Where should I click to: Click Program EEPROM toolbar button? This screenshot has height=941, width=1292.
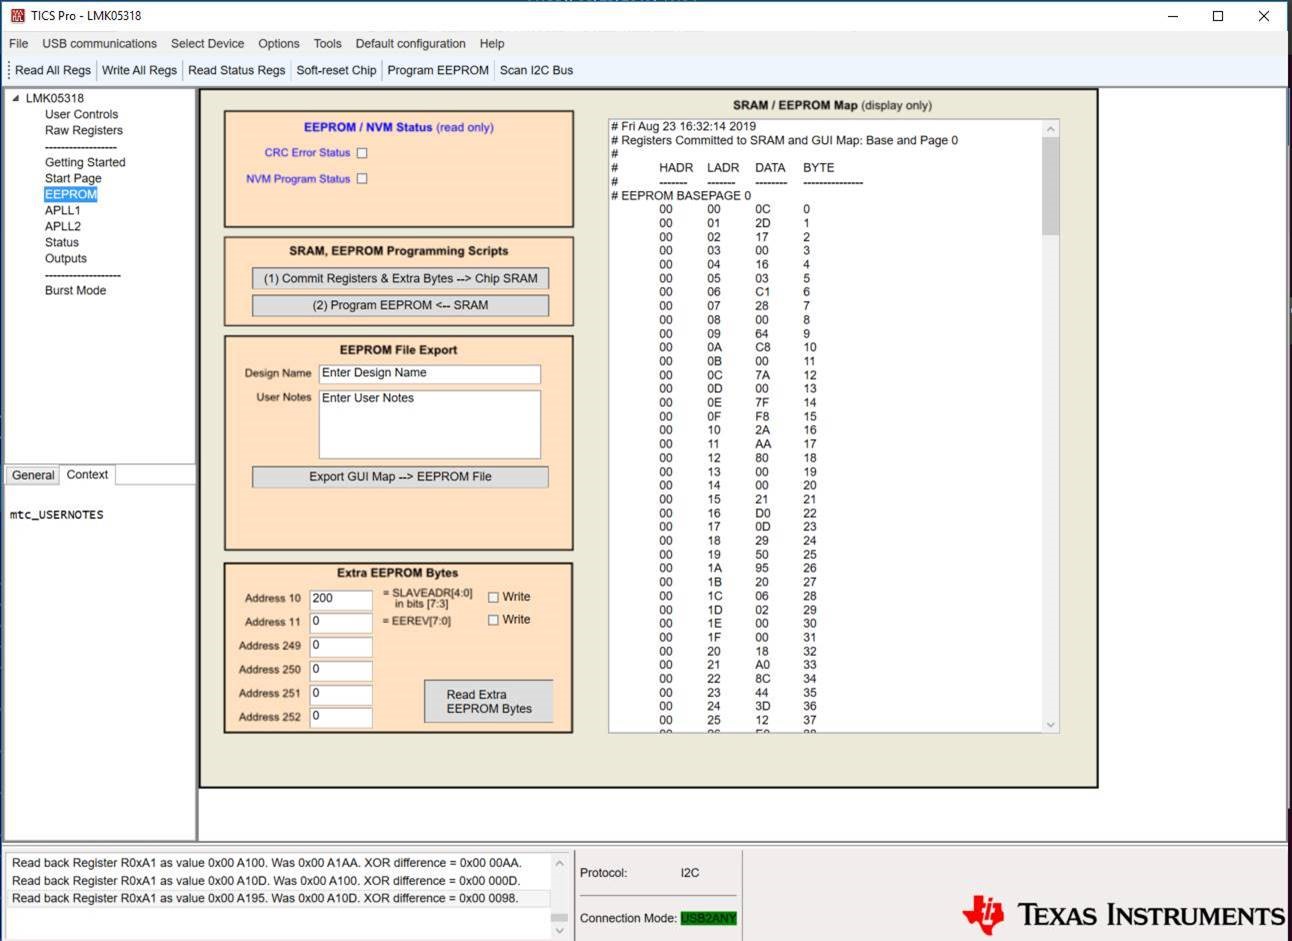point(438,70)
